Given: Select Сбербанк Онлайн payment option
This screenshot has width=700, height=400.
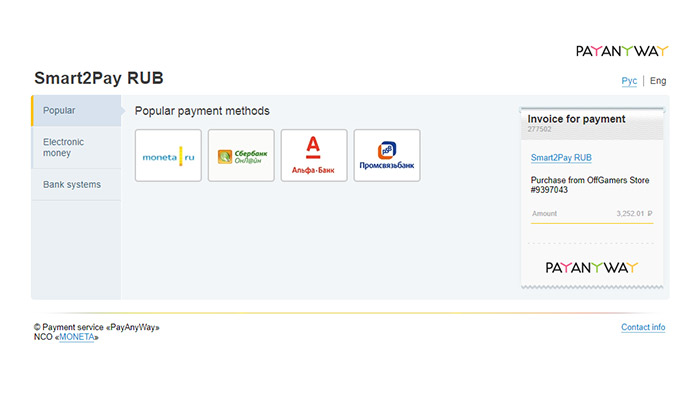Looking at the screenshot, I should [x=241, y=155].
